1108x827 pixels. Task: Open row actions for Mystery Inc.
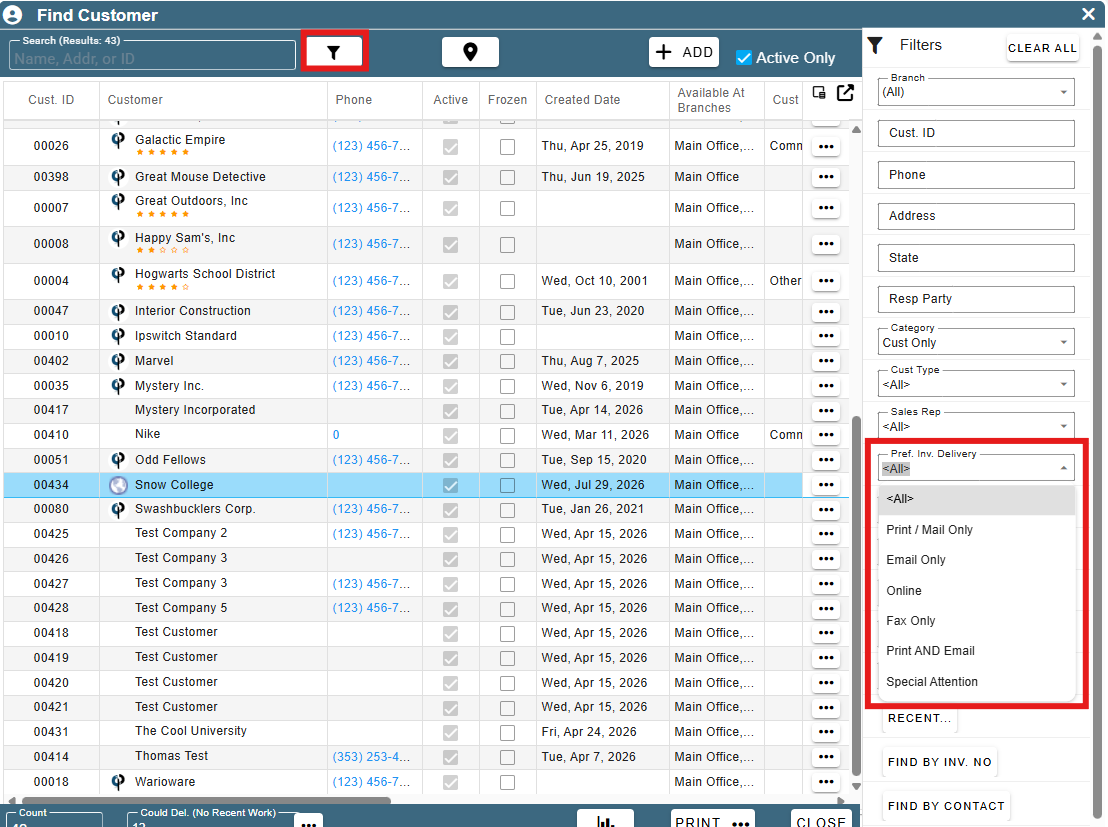click(x=825, y=386)
